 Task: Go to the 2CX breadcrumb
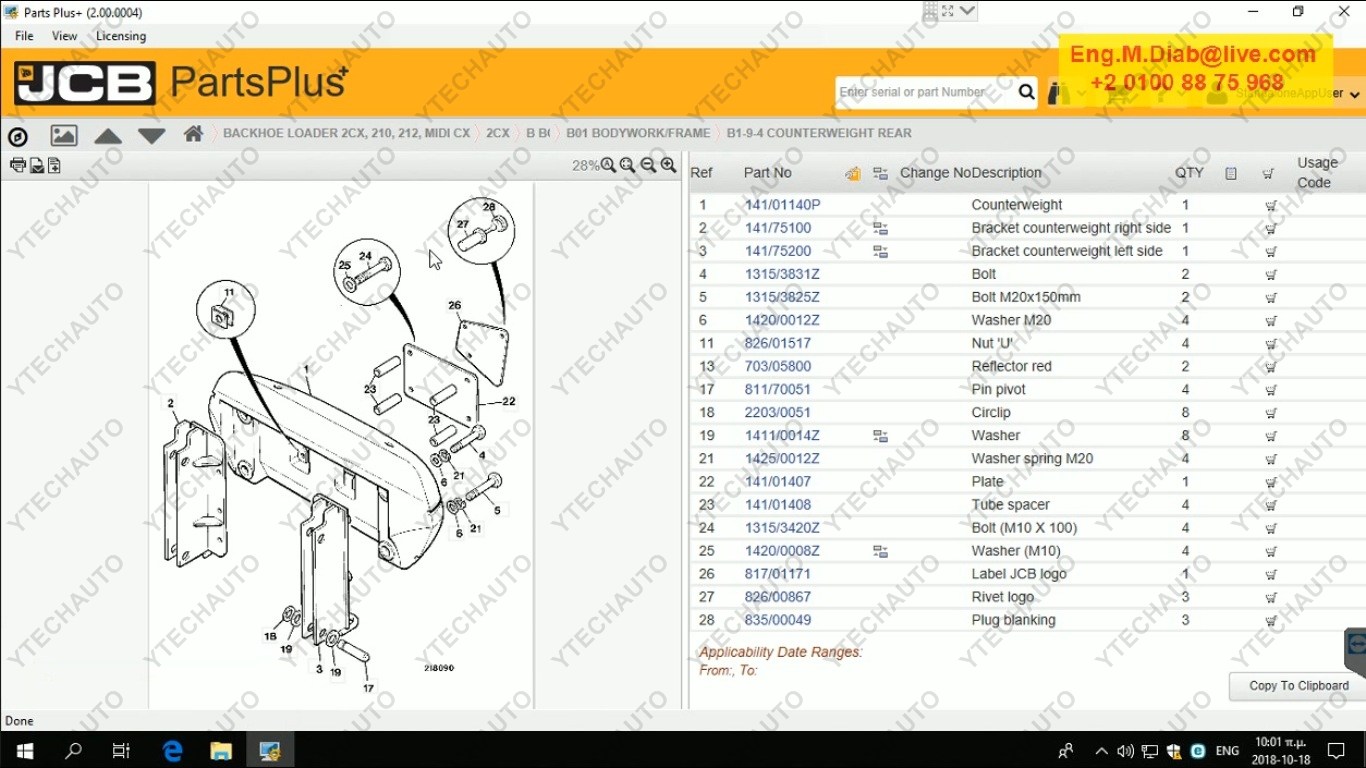[x=498, y=133]
